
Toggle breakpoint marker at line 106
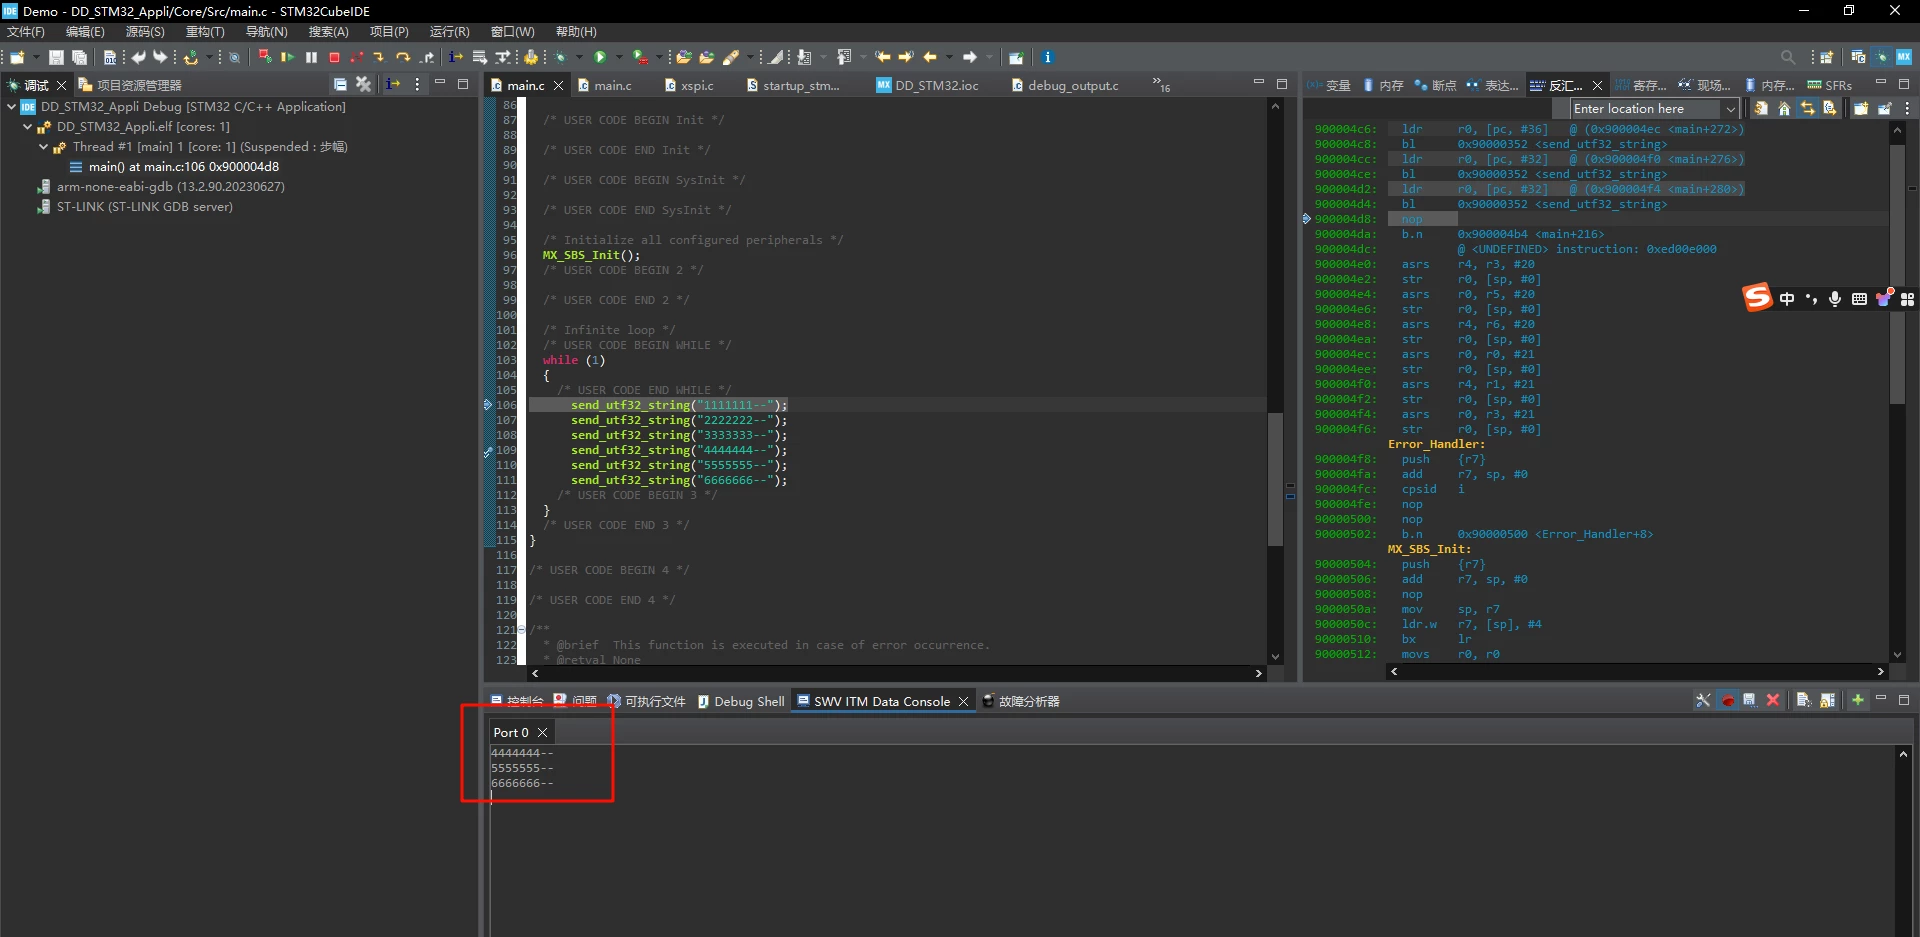tap(488, 405)
